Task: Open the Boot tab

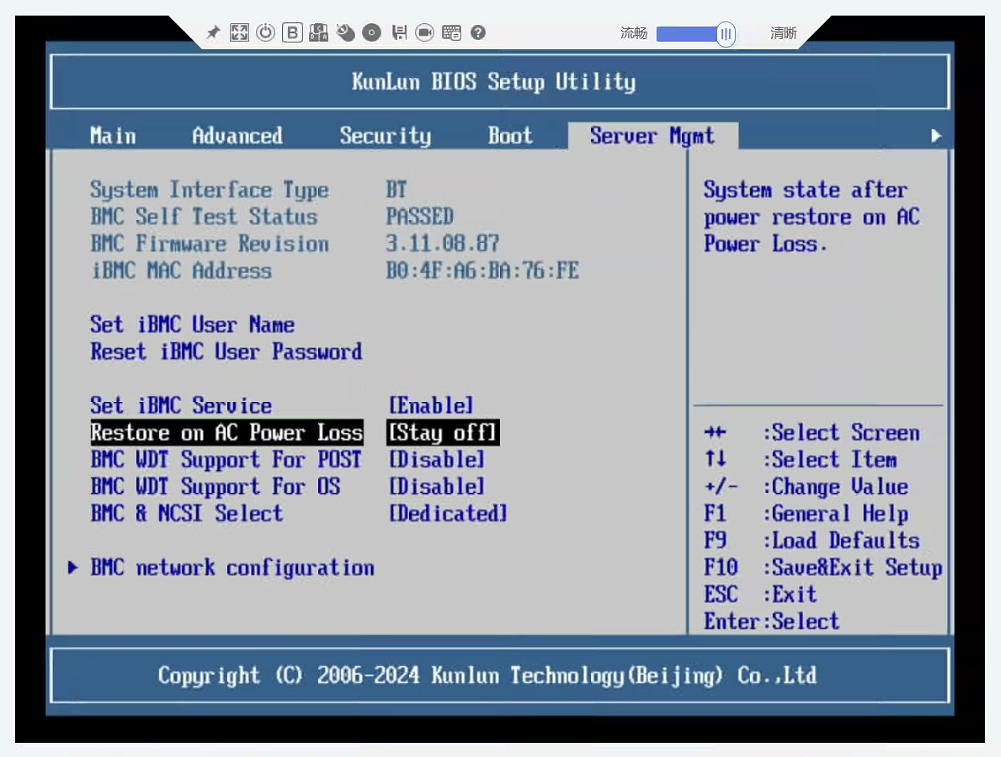Action: (x=510, y=135)
